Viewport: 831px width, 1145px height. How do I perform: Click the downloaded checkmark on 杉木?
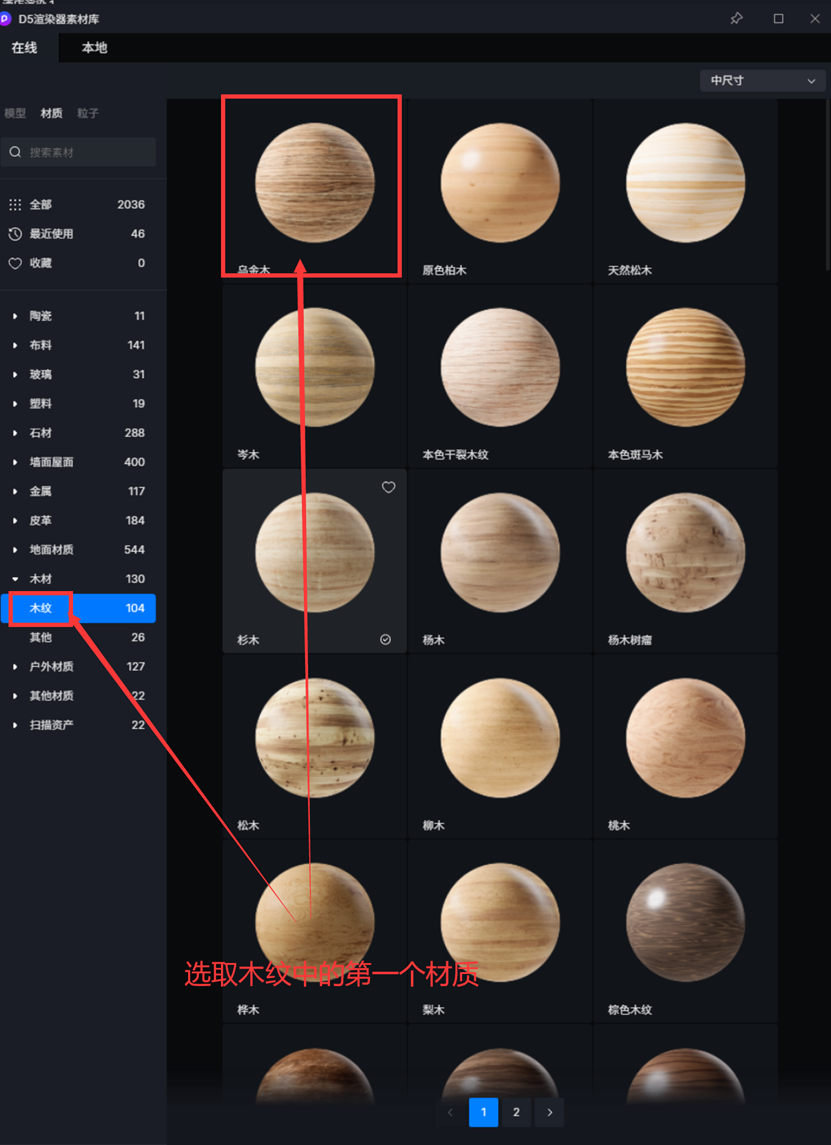[x=386, y=640]
